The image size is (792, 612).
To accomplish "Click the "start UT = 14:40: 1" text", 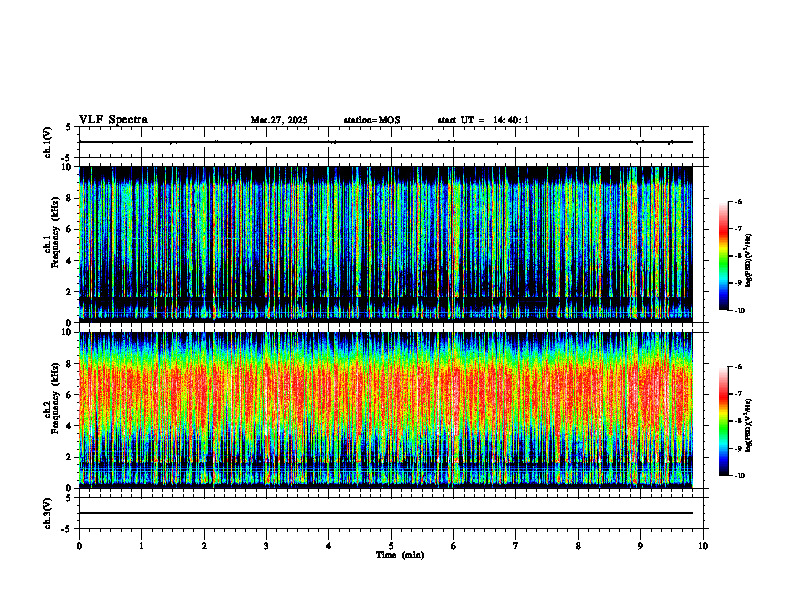I will [483, 120].
